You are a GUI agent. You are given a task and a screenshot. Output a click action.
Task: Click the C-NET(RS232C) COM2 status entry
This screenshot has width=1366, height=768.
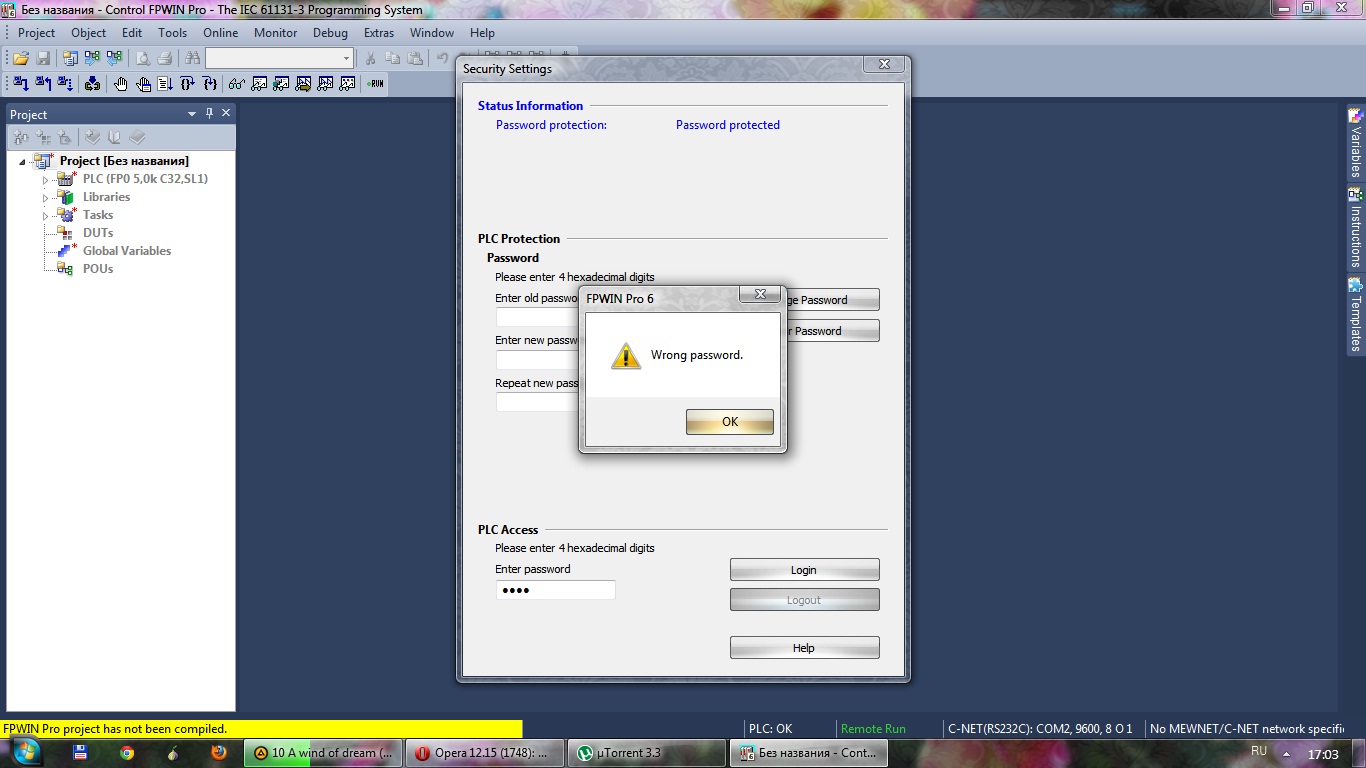pos(1041,729)
